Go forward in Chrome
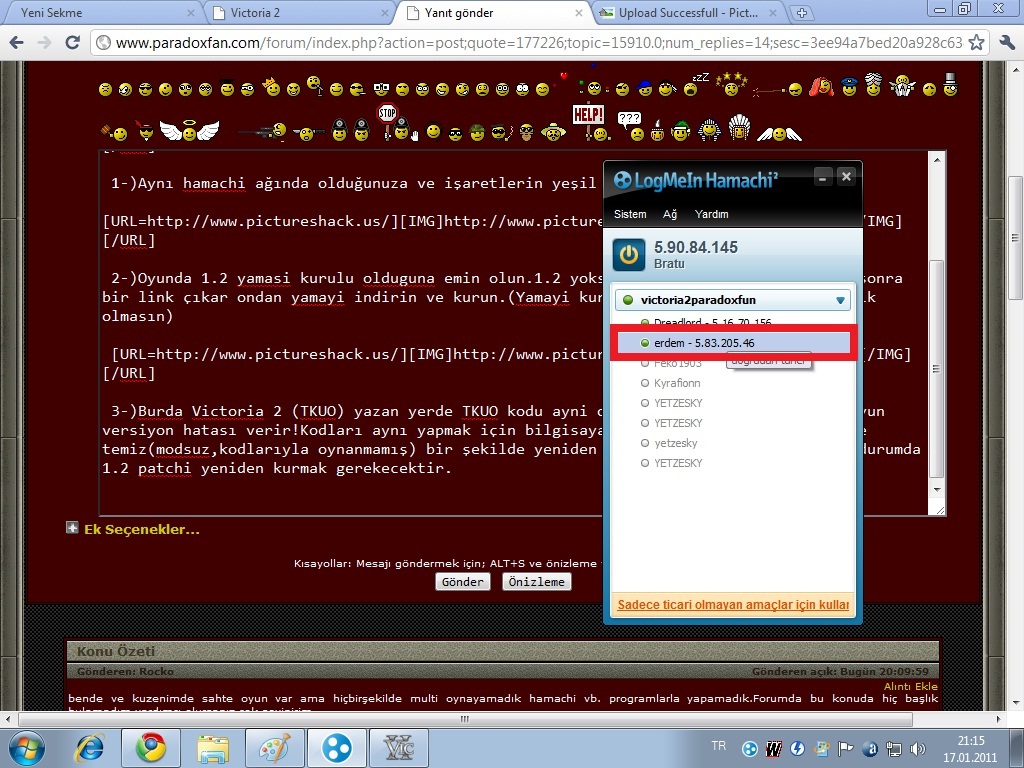1024x768 pixels. pyautogui.click(x=44, y=42)
